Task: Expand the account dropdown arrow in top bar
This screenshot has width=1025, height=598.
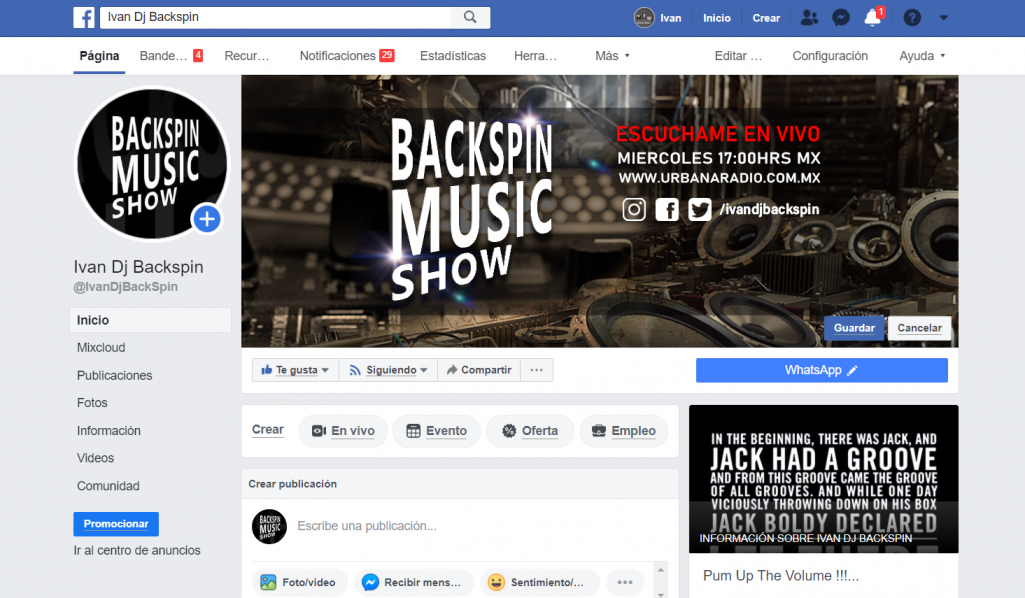Action: click(x=943, y=18)
